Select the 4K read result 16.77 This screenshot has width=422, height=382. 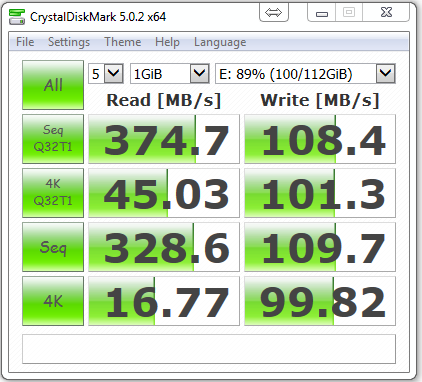coord(164,301)
